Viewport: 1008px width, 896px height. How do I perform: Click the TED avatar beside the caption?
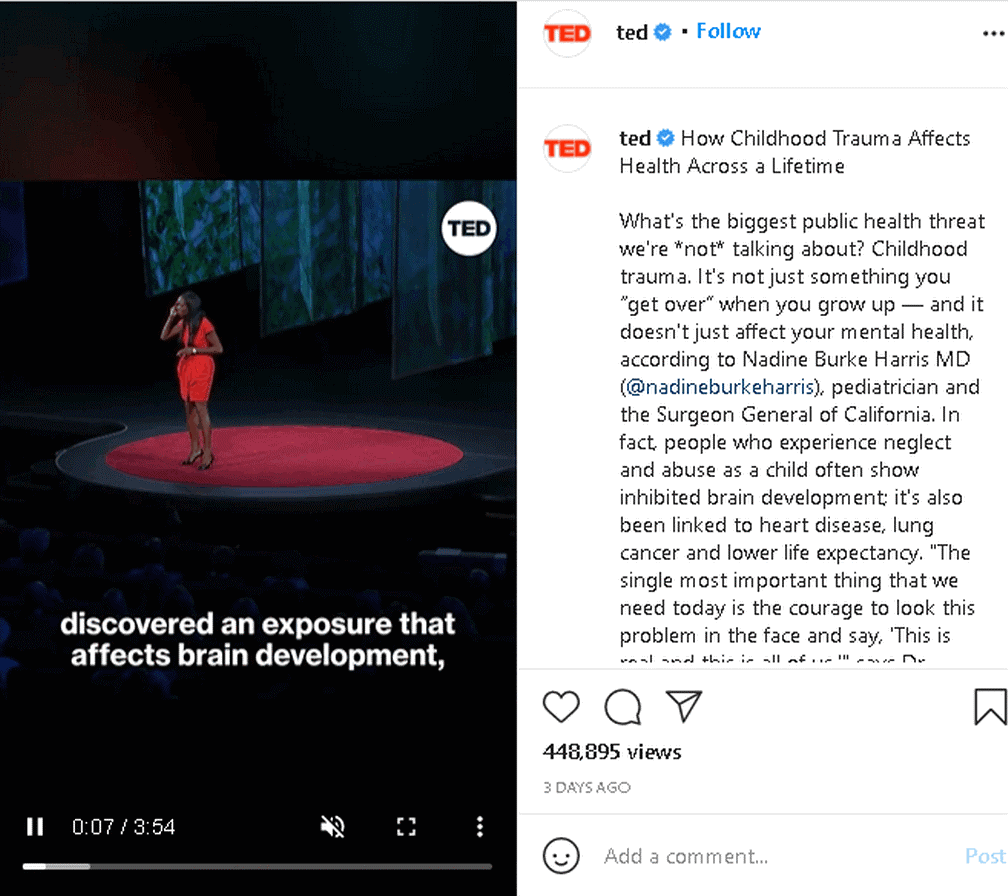click(567, 148)
